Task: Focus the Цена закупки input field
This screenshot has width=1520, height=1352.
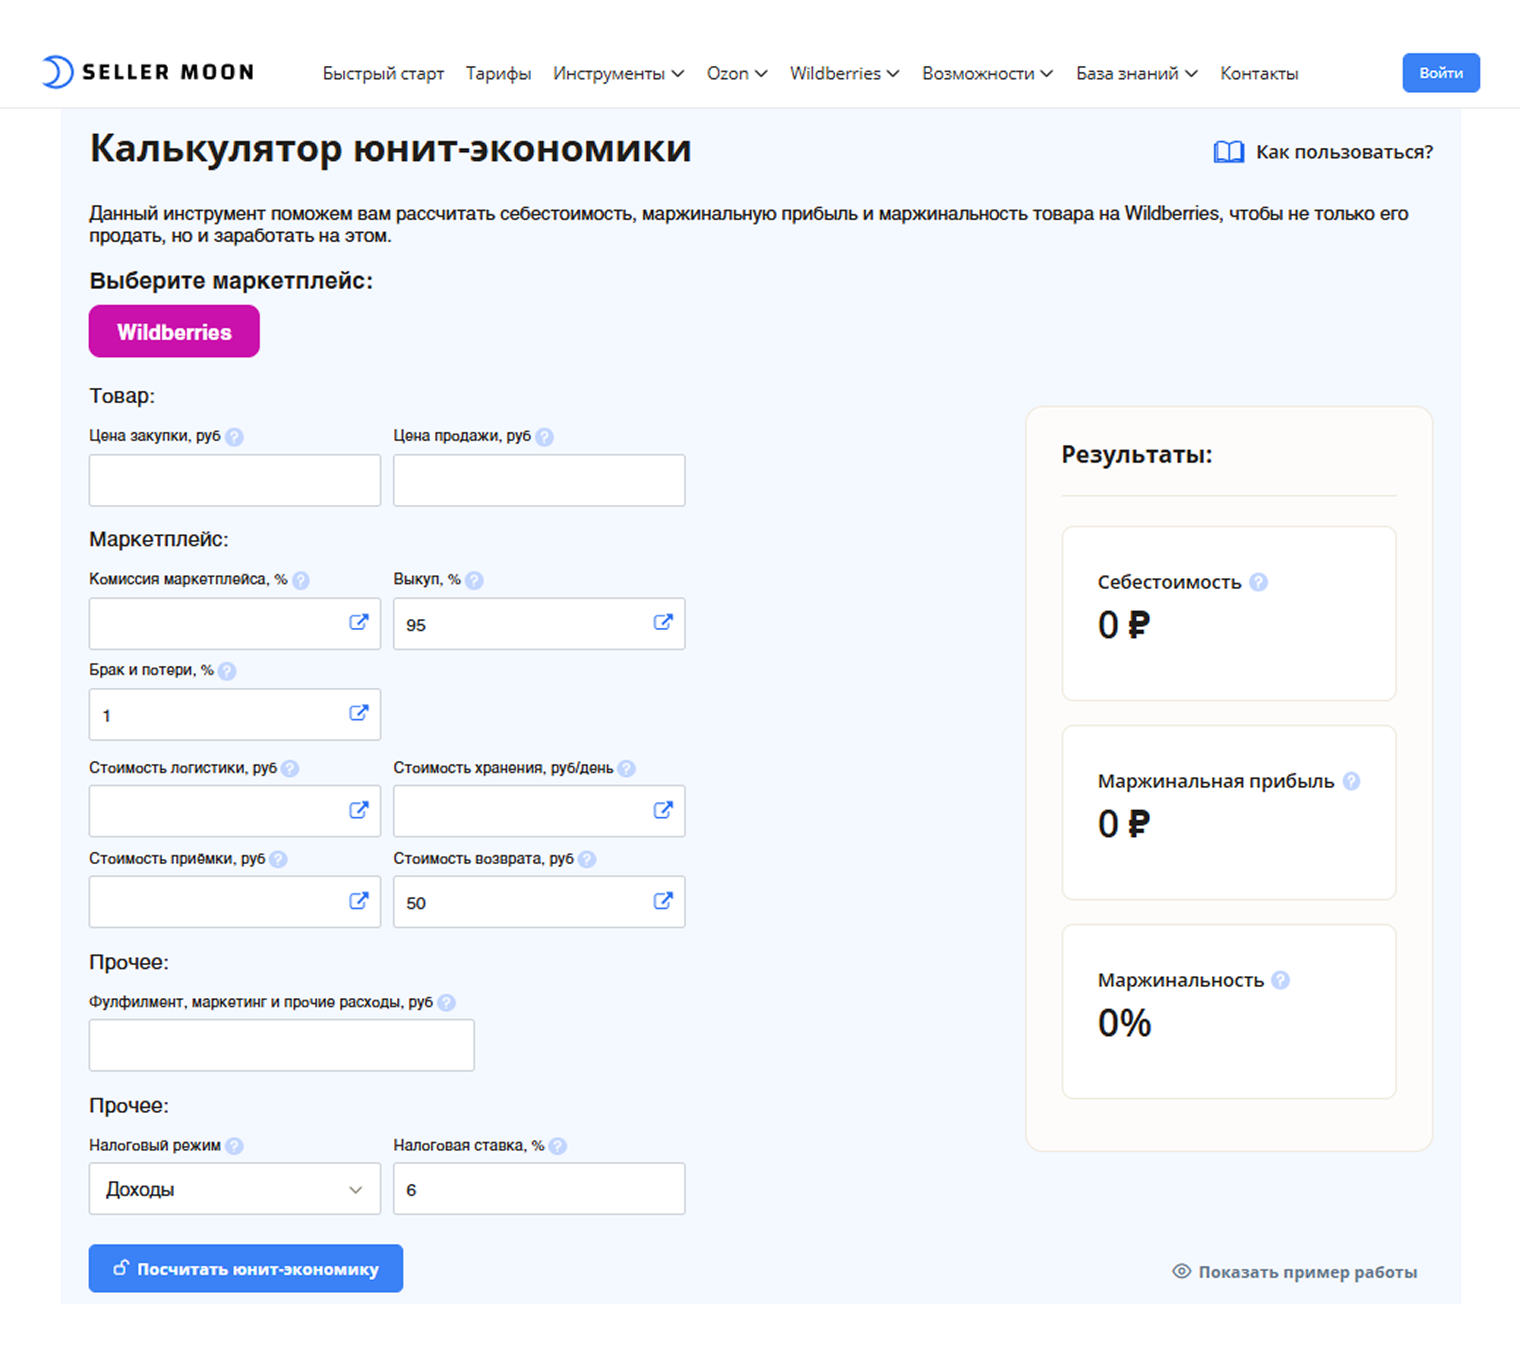Action: pos(235,480)
